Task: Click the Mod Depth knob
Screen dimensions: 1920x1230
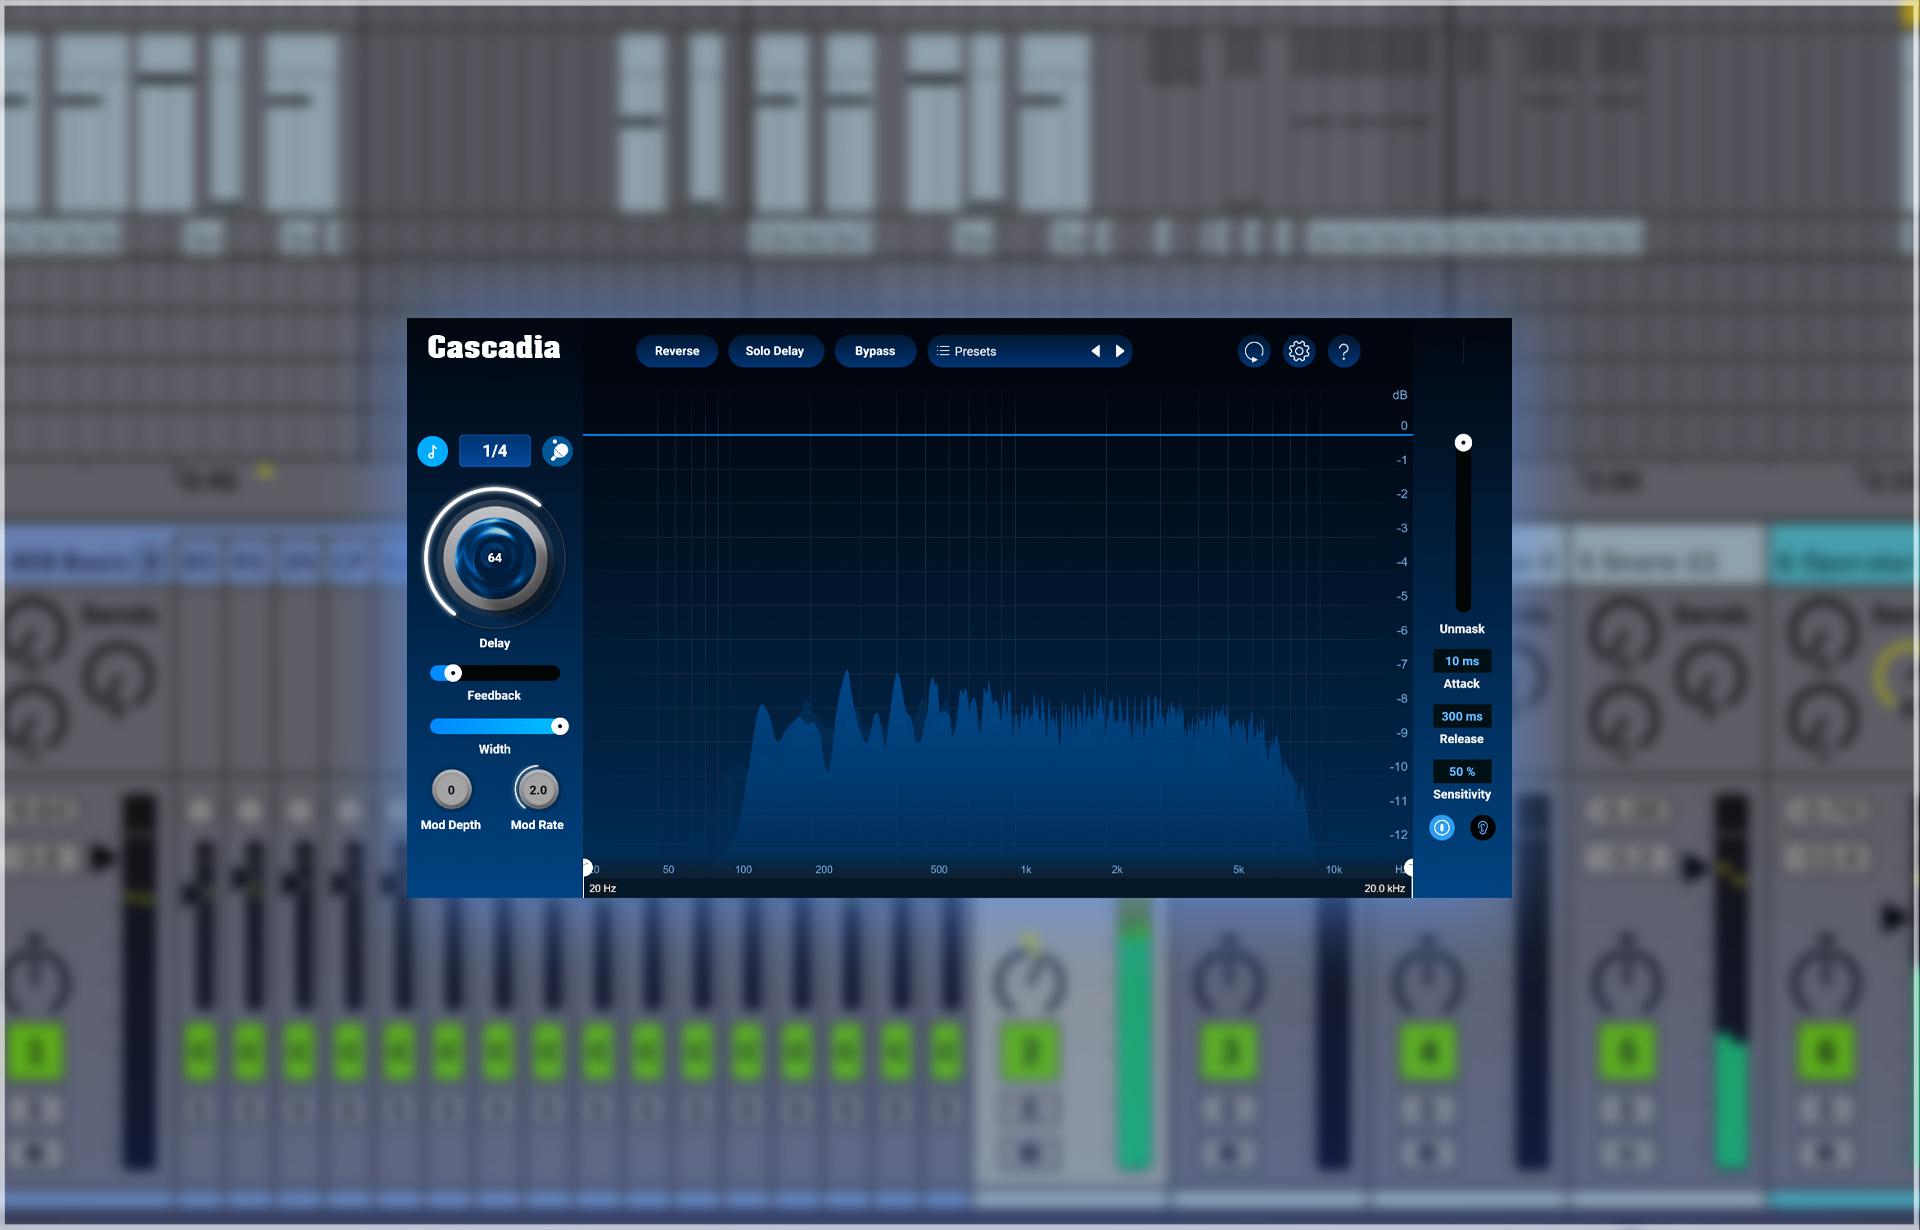Action: 451,790
